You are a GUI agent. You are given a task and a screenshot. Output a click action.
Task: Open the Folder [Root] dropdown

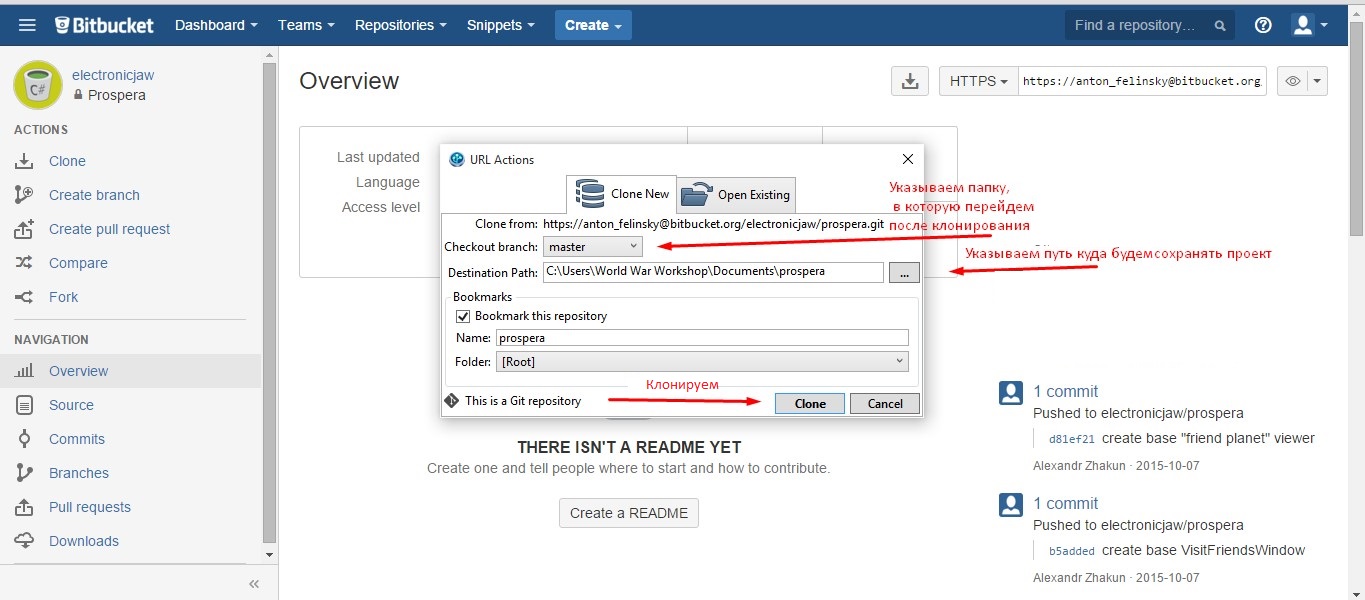pyautogui.click(x=702, y=361)
